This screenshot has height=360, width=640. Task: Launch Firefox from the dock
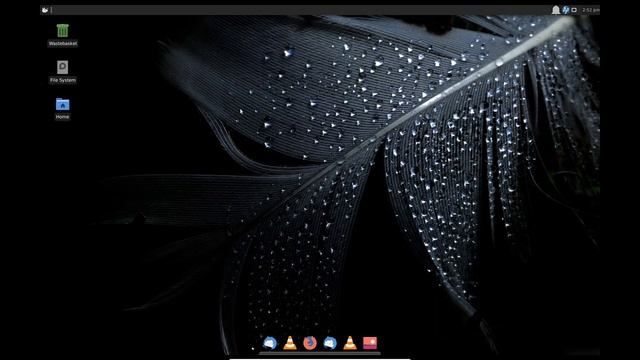point(310,343)
